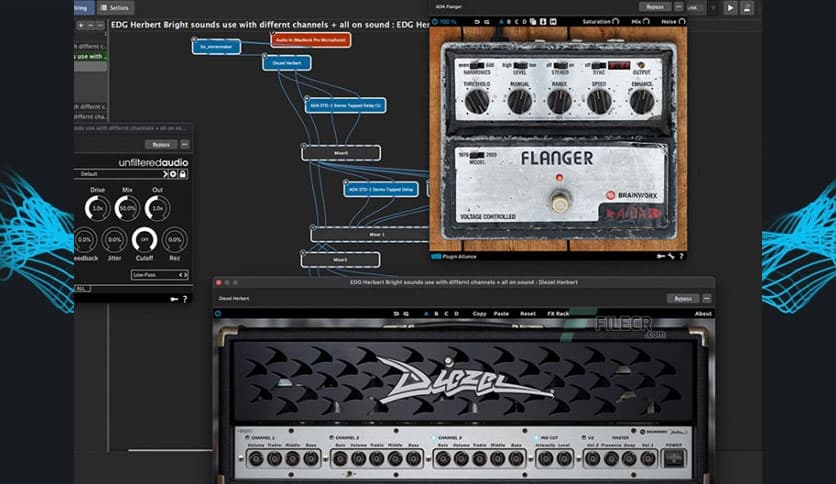The image size is (836, 484).
Task: Bypass the Diezel Herbert plugin
Action: pyautogui.click(x=683, y=299)
